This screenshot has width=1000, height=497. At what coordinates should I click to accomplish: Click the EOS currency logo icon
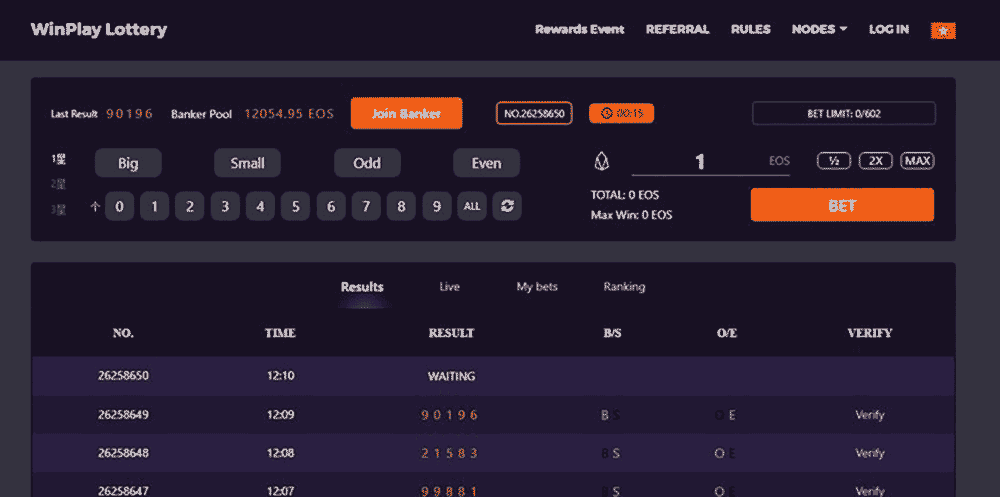601,161
